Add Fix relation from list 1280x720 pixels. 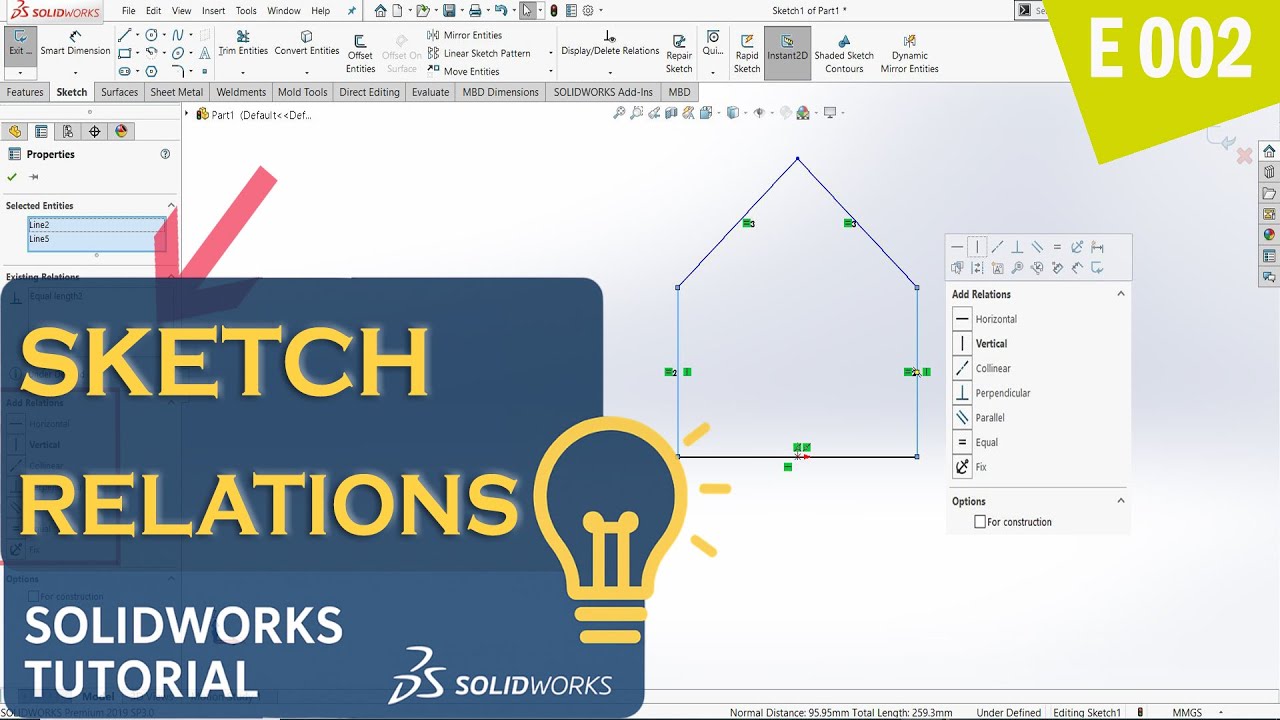(x=971, y=467)
